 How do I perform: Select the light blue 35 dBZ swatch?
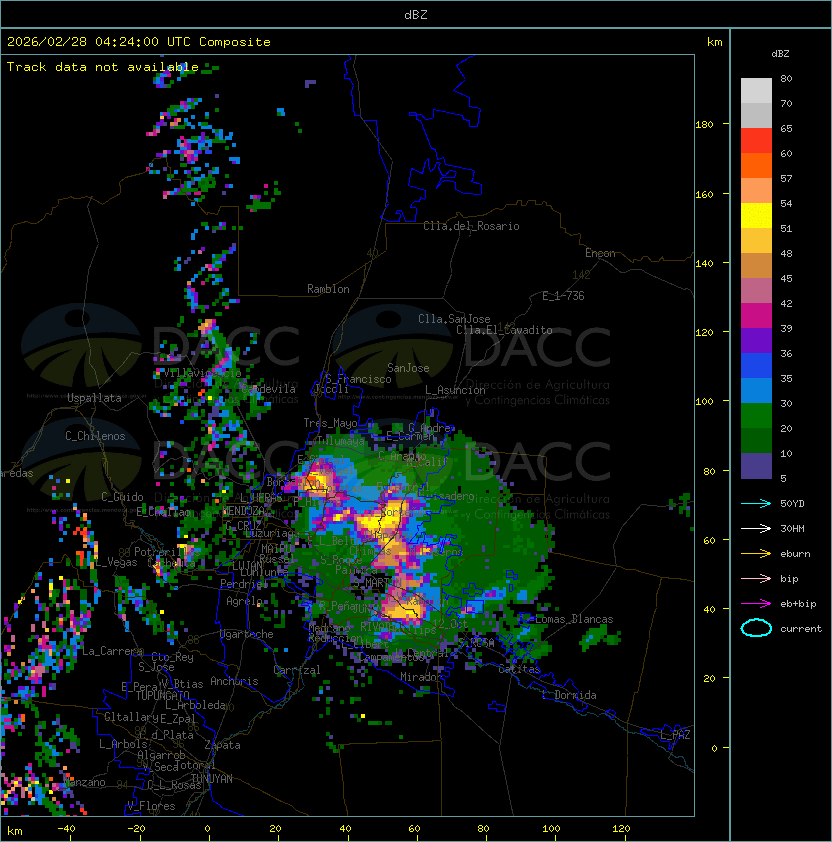756,391
